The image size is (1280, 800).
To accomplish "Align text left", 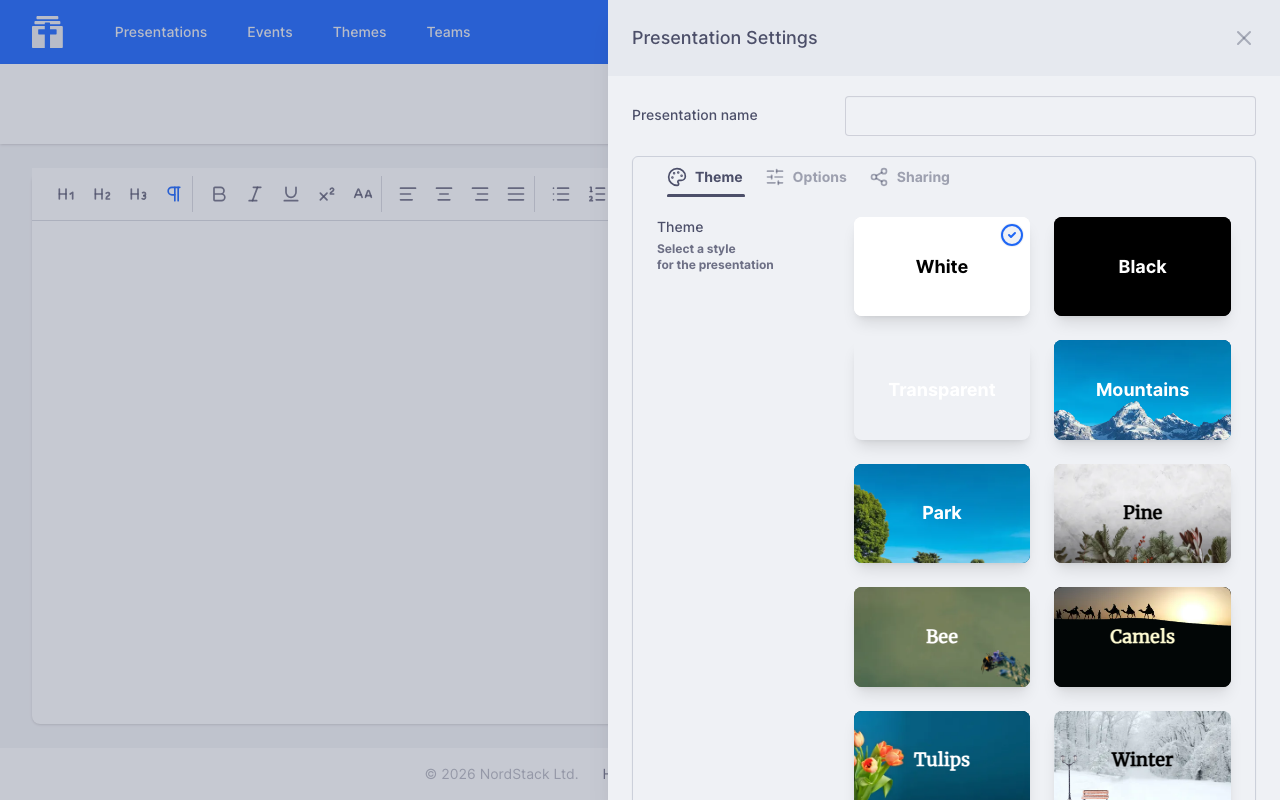I will point(407,194).
